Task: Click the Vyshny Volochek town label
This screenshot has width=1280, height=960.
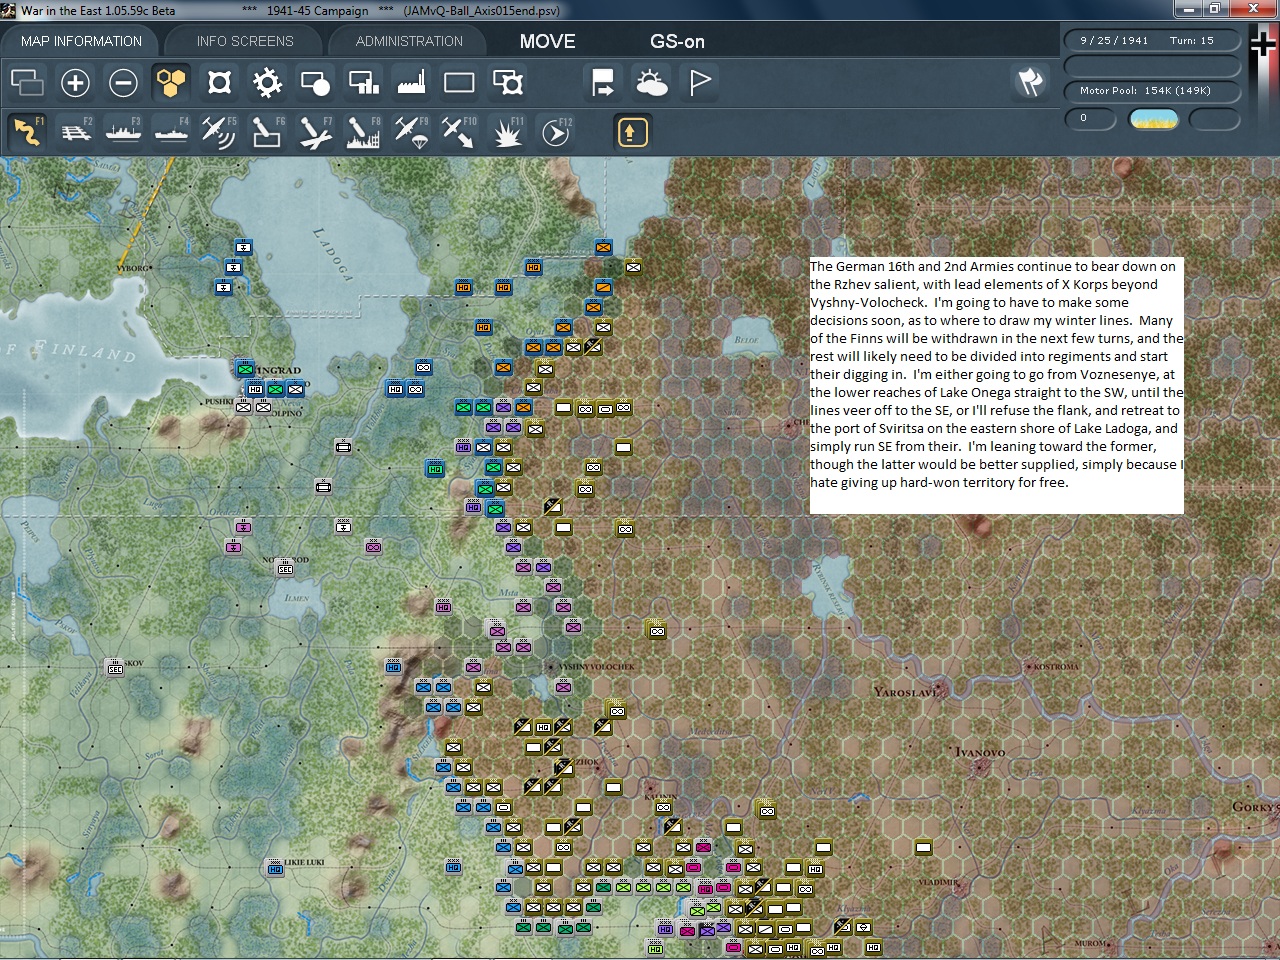Action: pos(598,666)
